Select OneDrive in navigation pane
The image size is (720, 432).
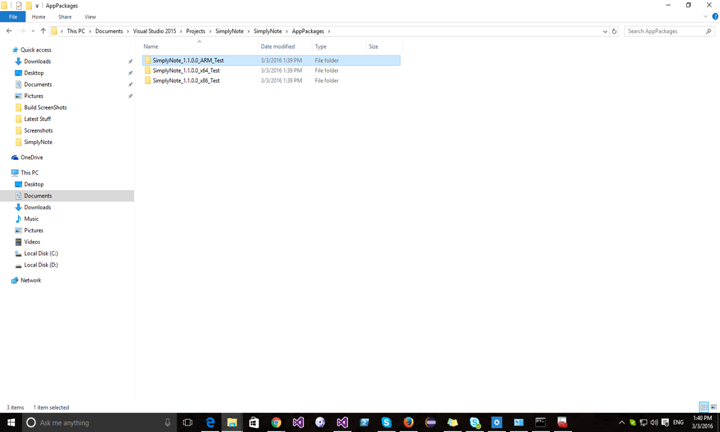coord(31,157)
